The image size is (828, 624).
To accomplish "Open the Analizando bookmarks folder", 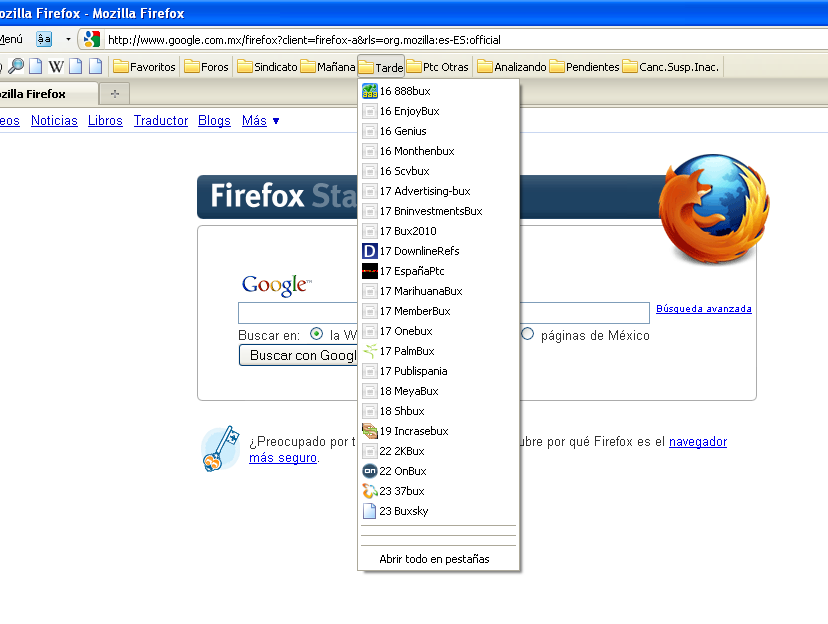I will click(512, 67).
